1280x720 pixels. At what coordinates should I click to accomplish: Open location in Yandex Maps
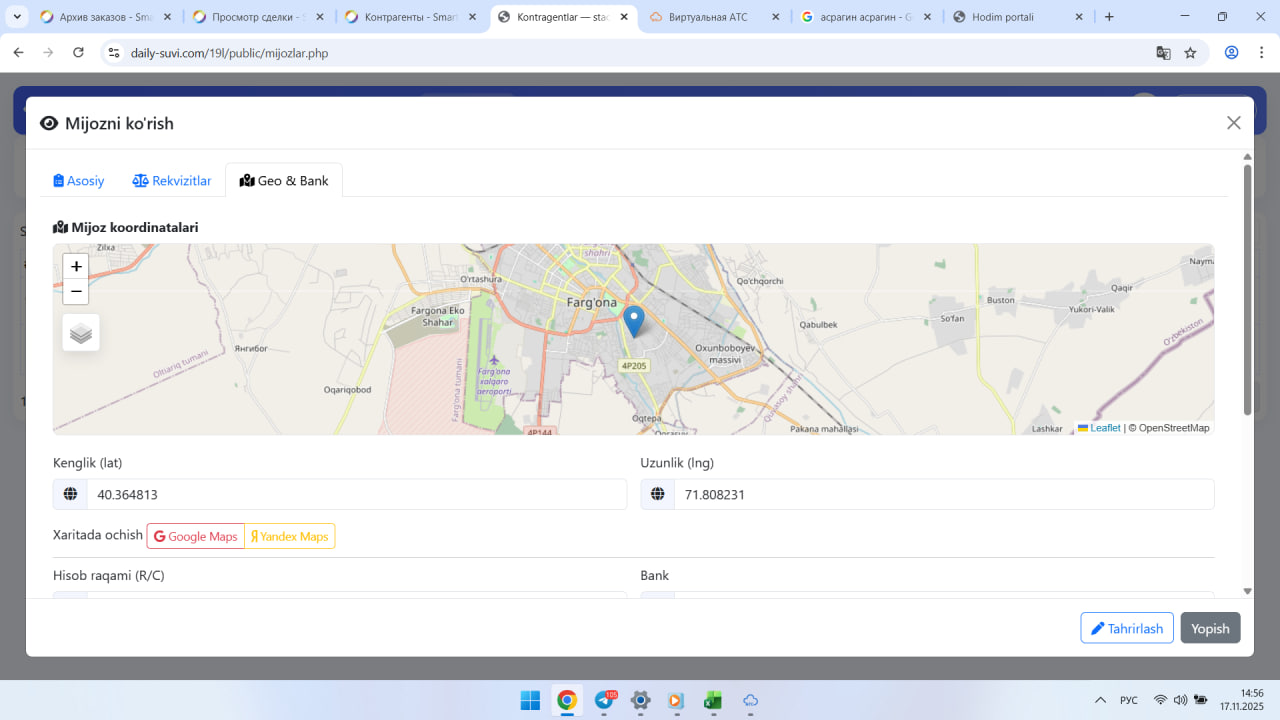(290, 537)
